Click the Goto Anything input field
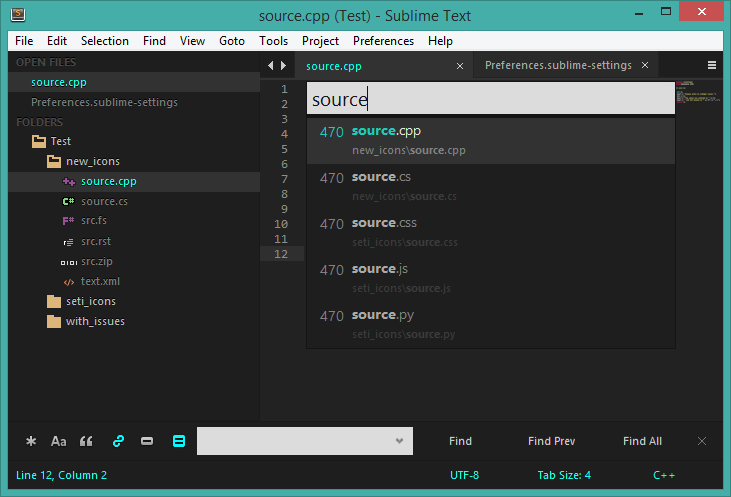The width and height of the screenshot is (731, 497). pyautogui.click(x=490, y=98)
